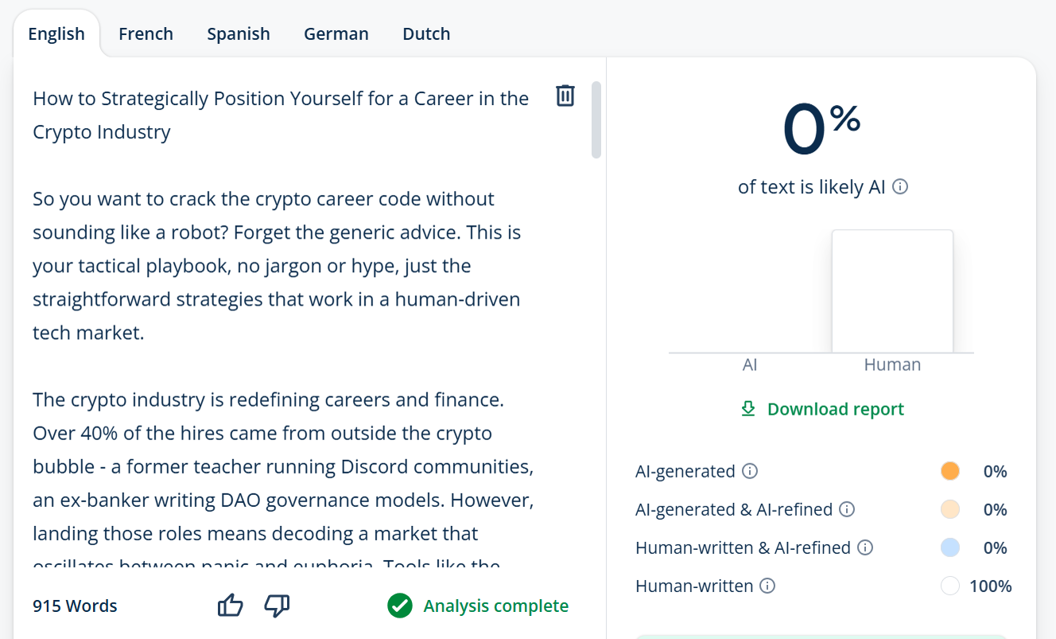Image resolution: width=1056 pixels, height=639 pixels.
Task: Click the '915 Words' count
Action: point(75,606)
